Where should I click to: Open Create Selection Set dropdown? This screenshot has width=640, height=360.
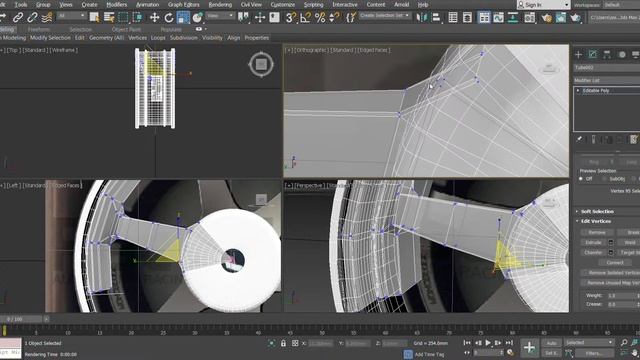[385, 16]
